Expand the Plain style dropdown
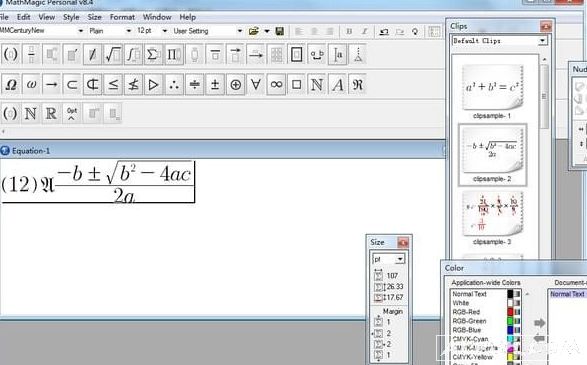The height and width of the screenshot is (365, 587). click(128, 31)
